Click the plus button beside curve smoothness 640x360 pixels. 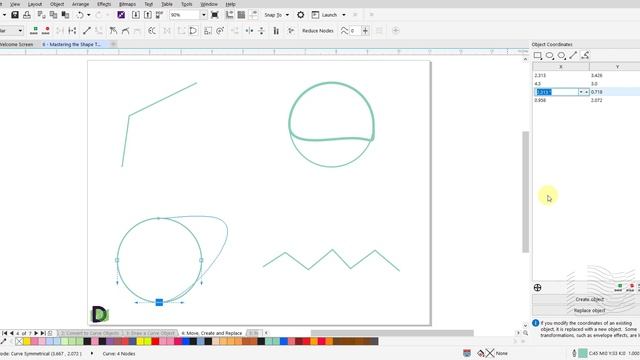tap(365, 31)
